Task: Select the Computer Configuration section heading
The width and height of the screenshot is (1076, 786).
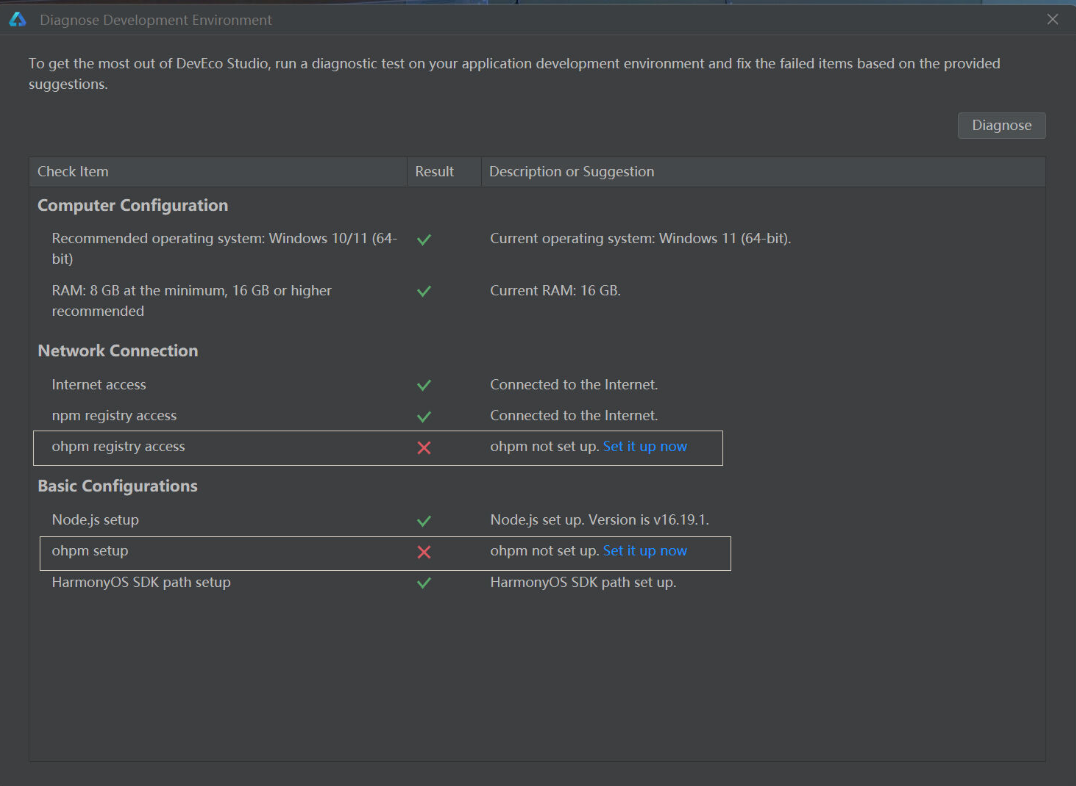Action: tap(132, 205)
